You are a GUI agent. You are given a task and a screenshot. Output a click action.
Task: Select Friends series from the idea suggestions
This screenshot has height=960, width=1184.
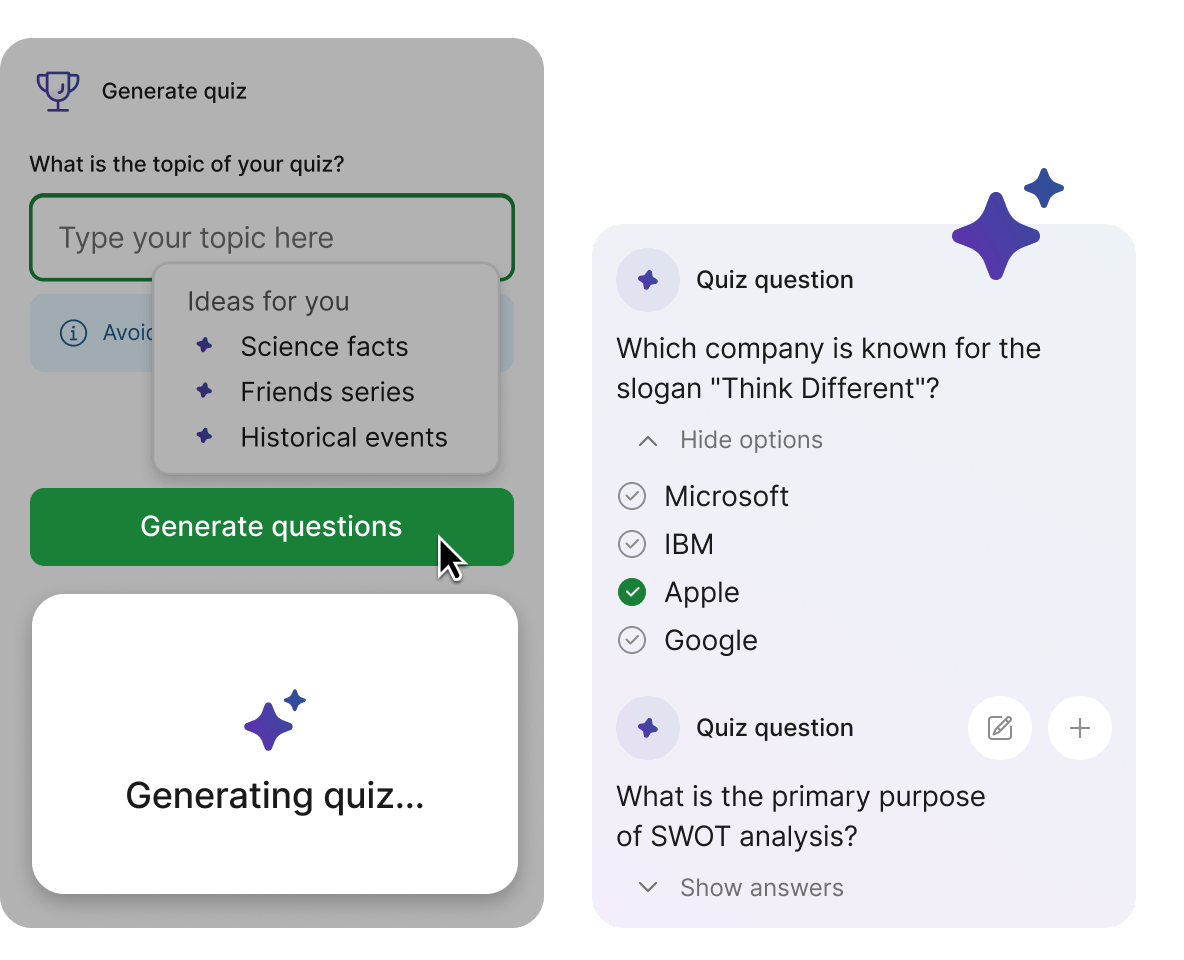tap(327, 392)
